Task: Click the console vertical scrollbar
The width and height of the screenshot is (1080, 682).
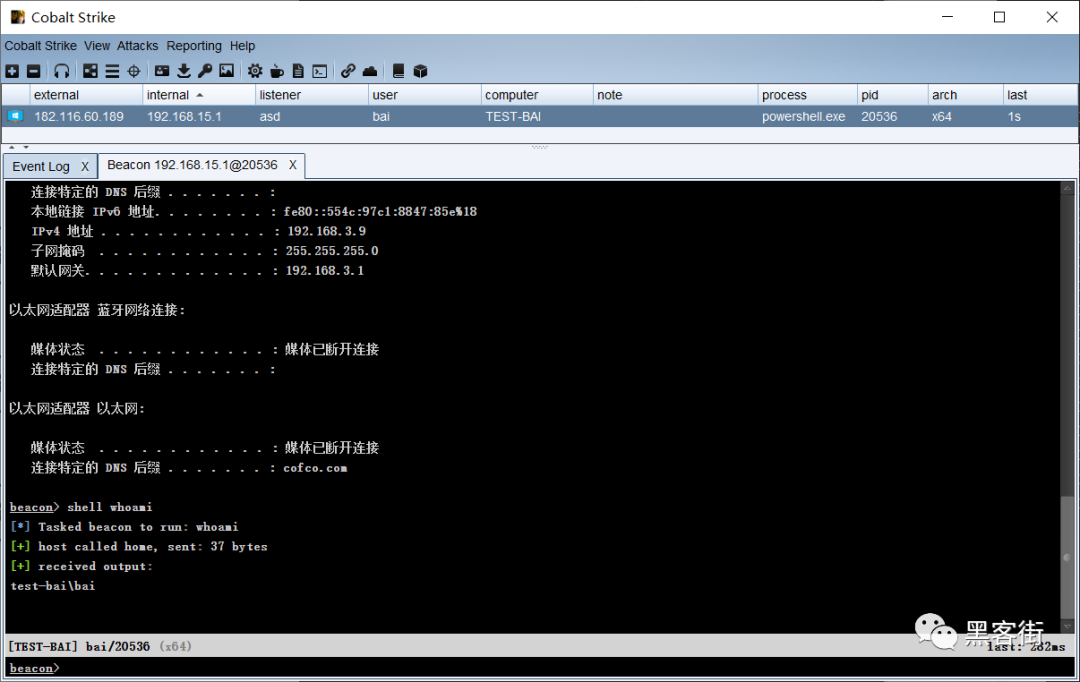Action: [1068, 400]
